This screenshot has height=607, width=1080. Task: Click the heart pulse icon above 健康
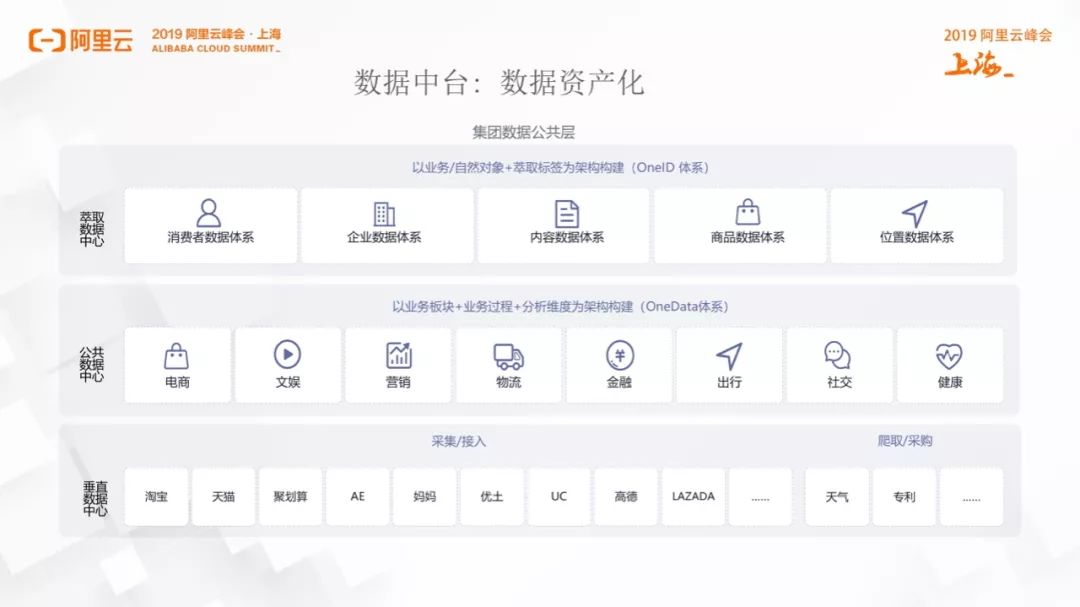(x=949, y=356)
